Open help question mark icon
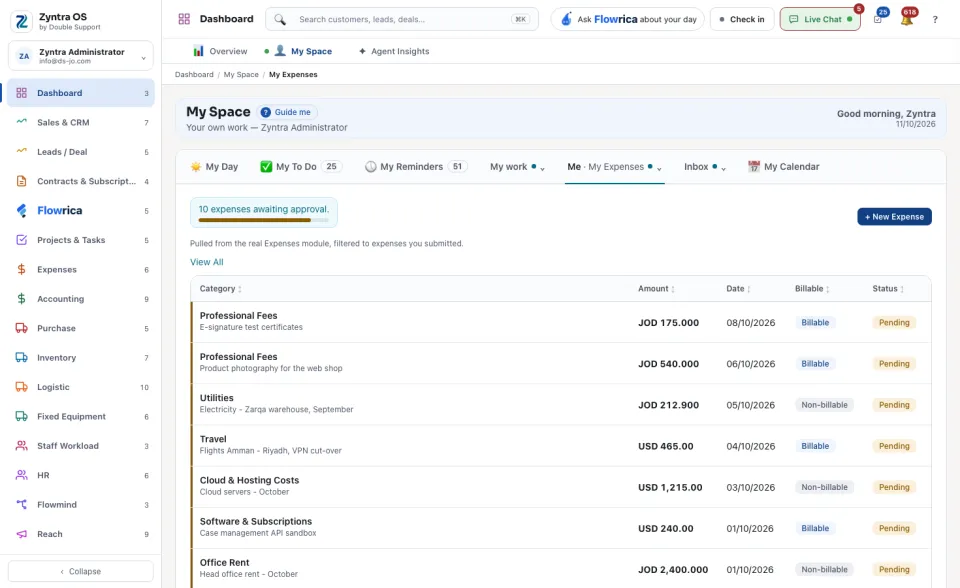The image size is (960, 588). pyautogui.click(x=935, y=20)
